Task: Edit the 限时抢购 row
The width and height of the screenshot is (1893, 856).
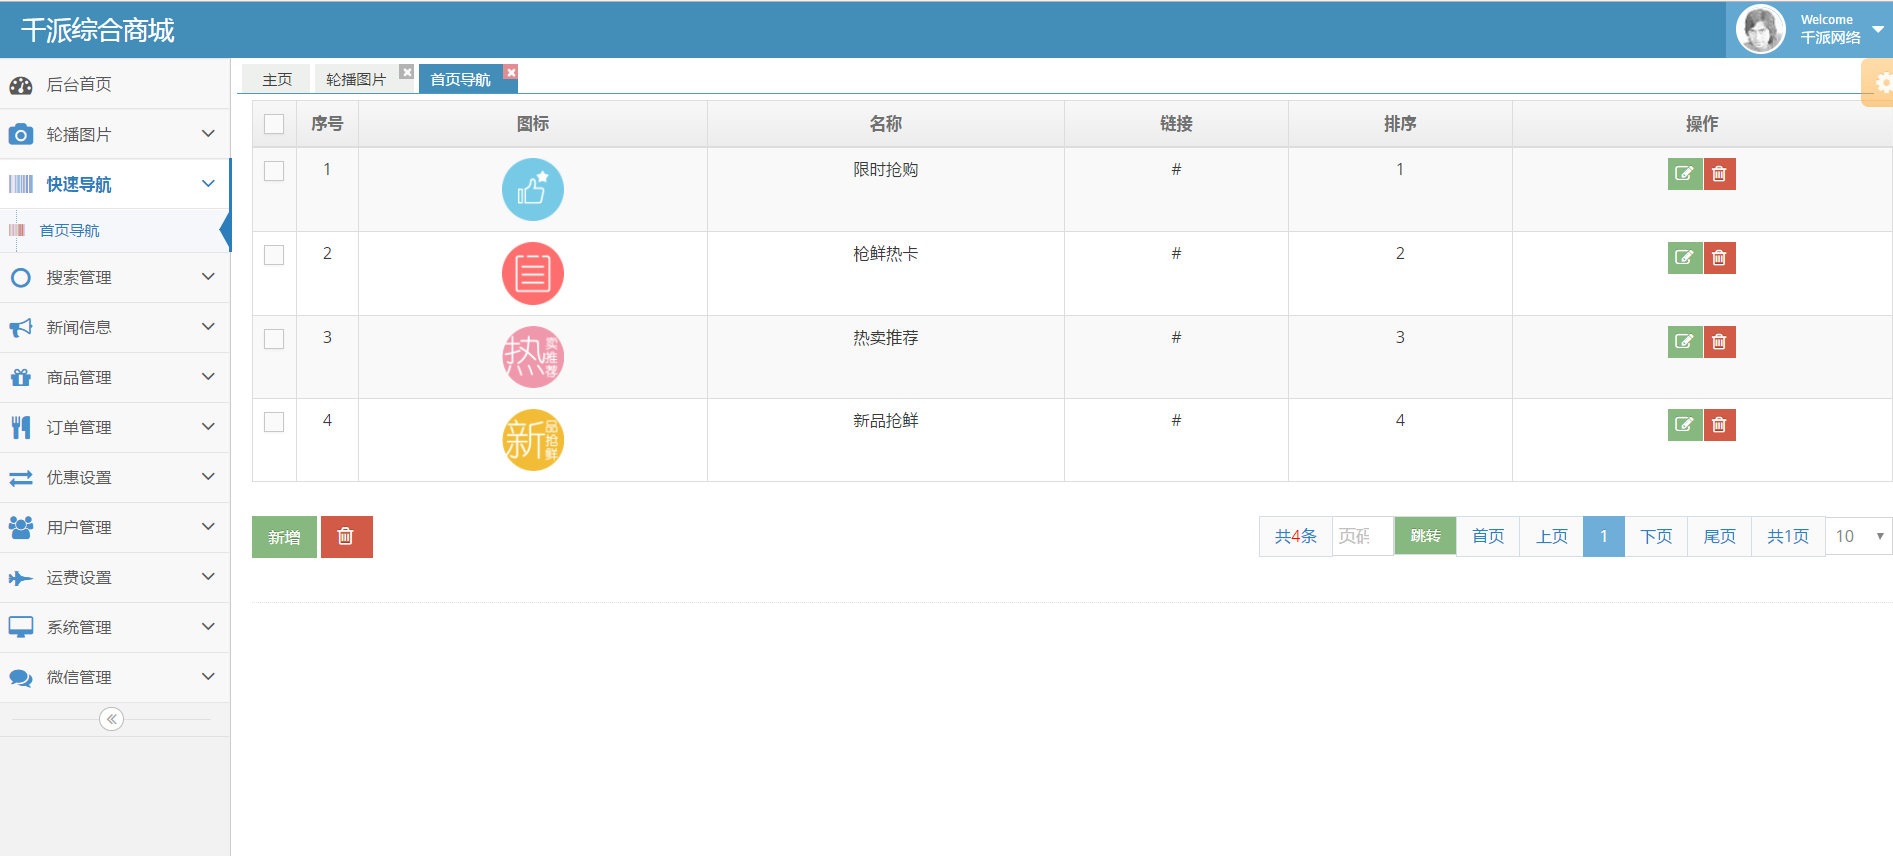Action: pos(1685,174)
